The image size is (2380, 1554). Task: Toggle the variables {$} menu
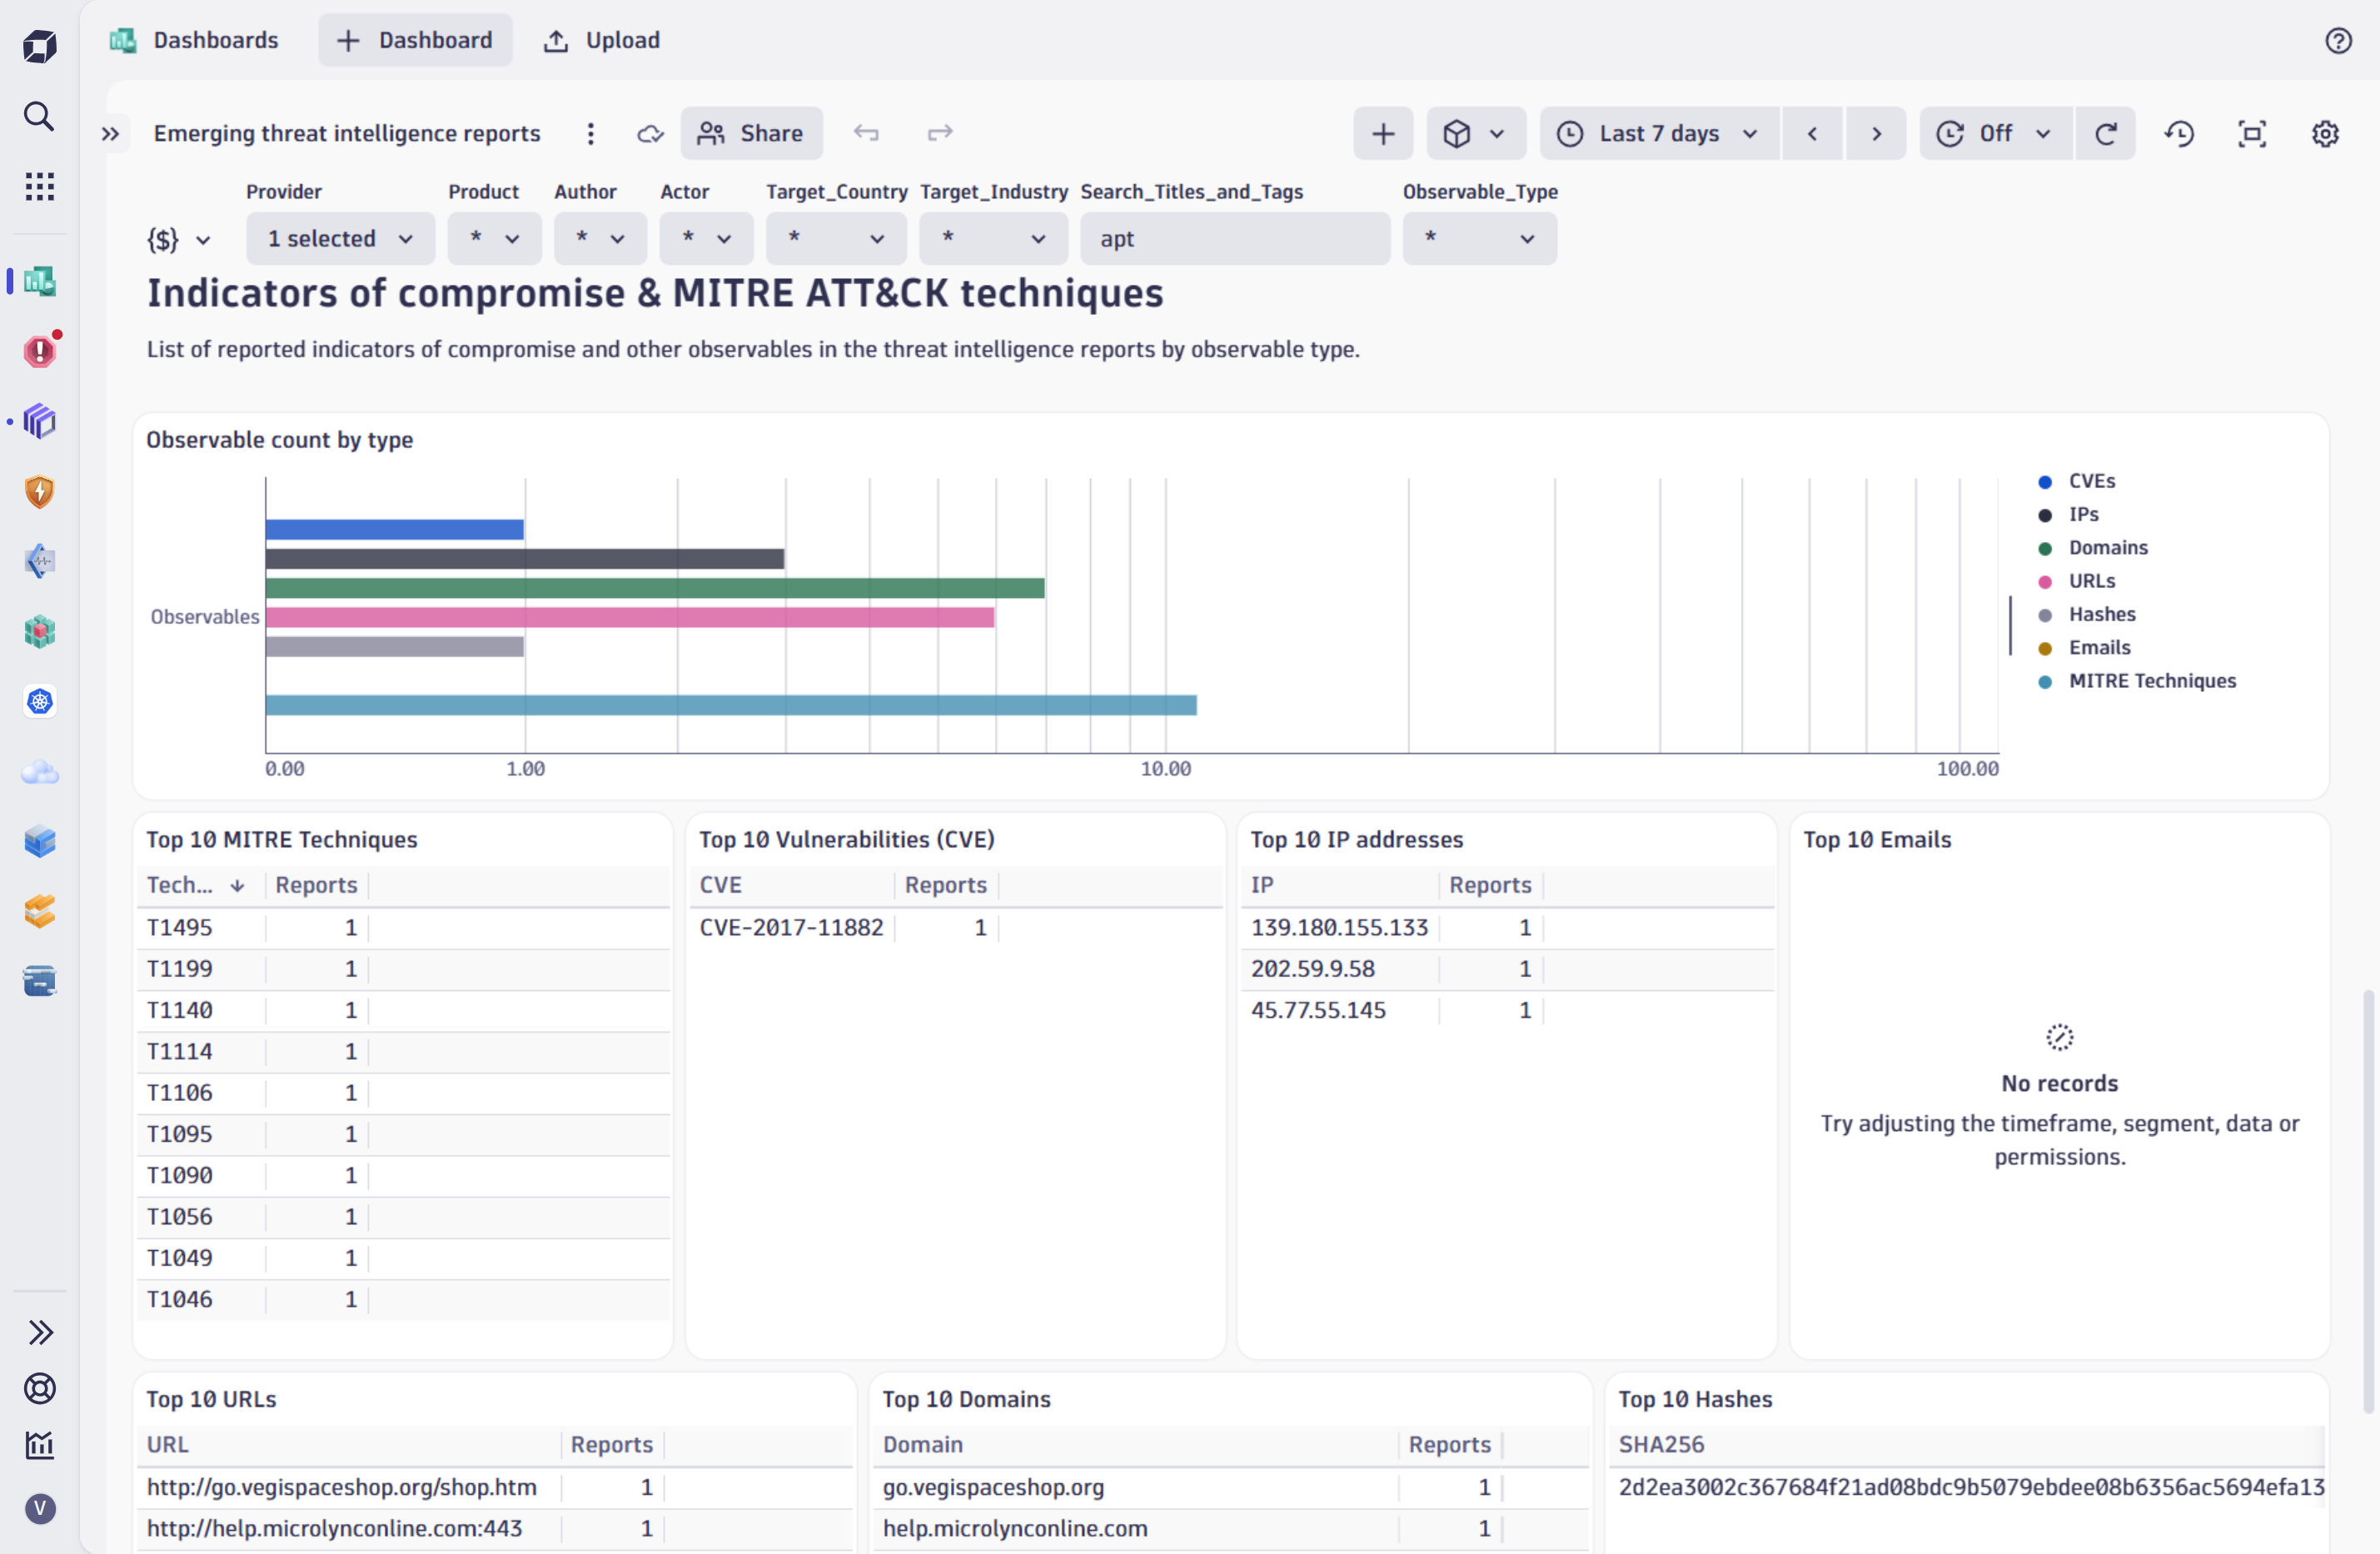180,239
